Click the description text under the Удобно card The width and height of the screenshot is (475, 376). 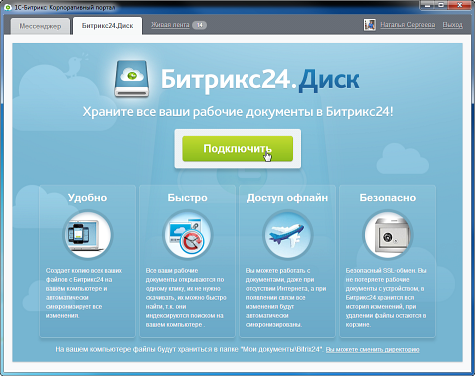pos(84,293)
